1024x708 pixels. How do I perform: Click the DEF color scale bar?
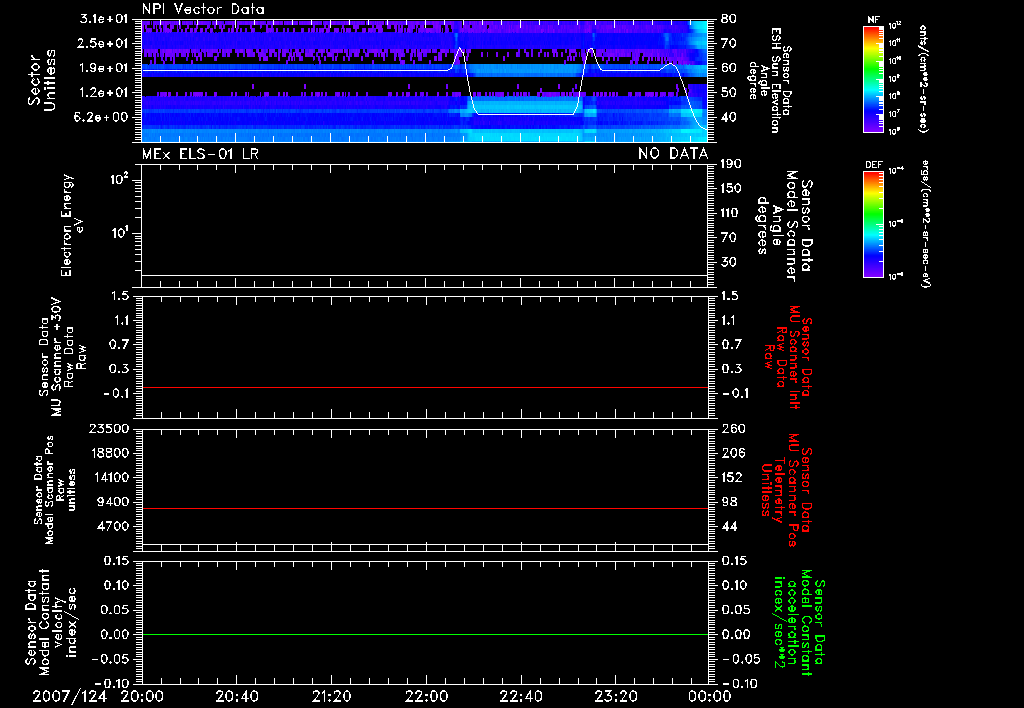(873, 224)
